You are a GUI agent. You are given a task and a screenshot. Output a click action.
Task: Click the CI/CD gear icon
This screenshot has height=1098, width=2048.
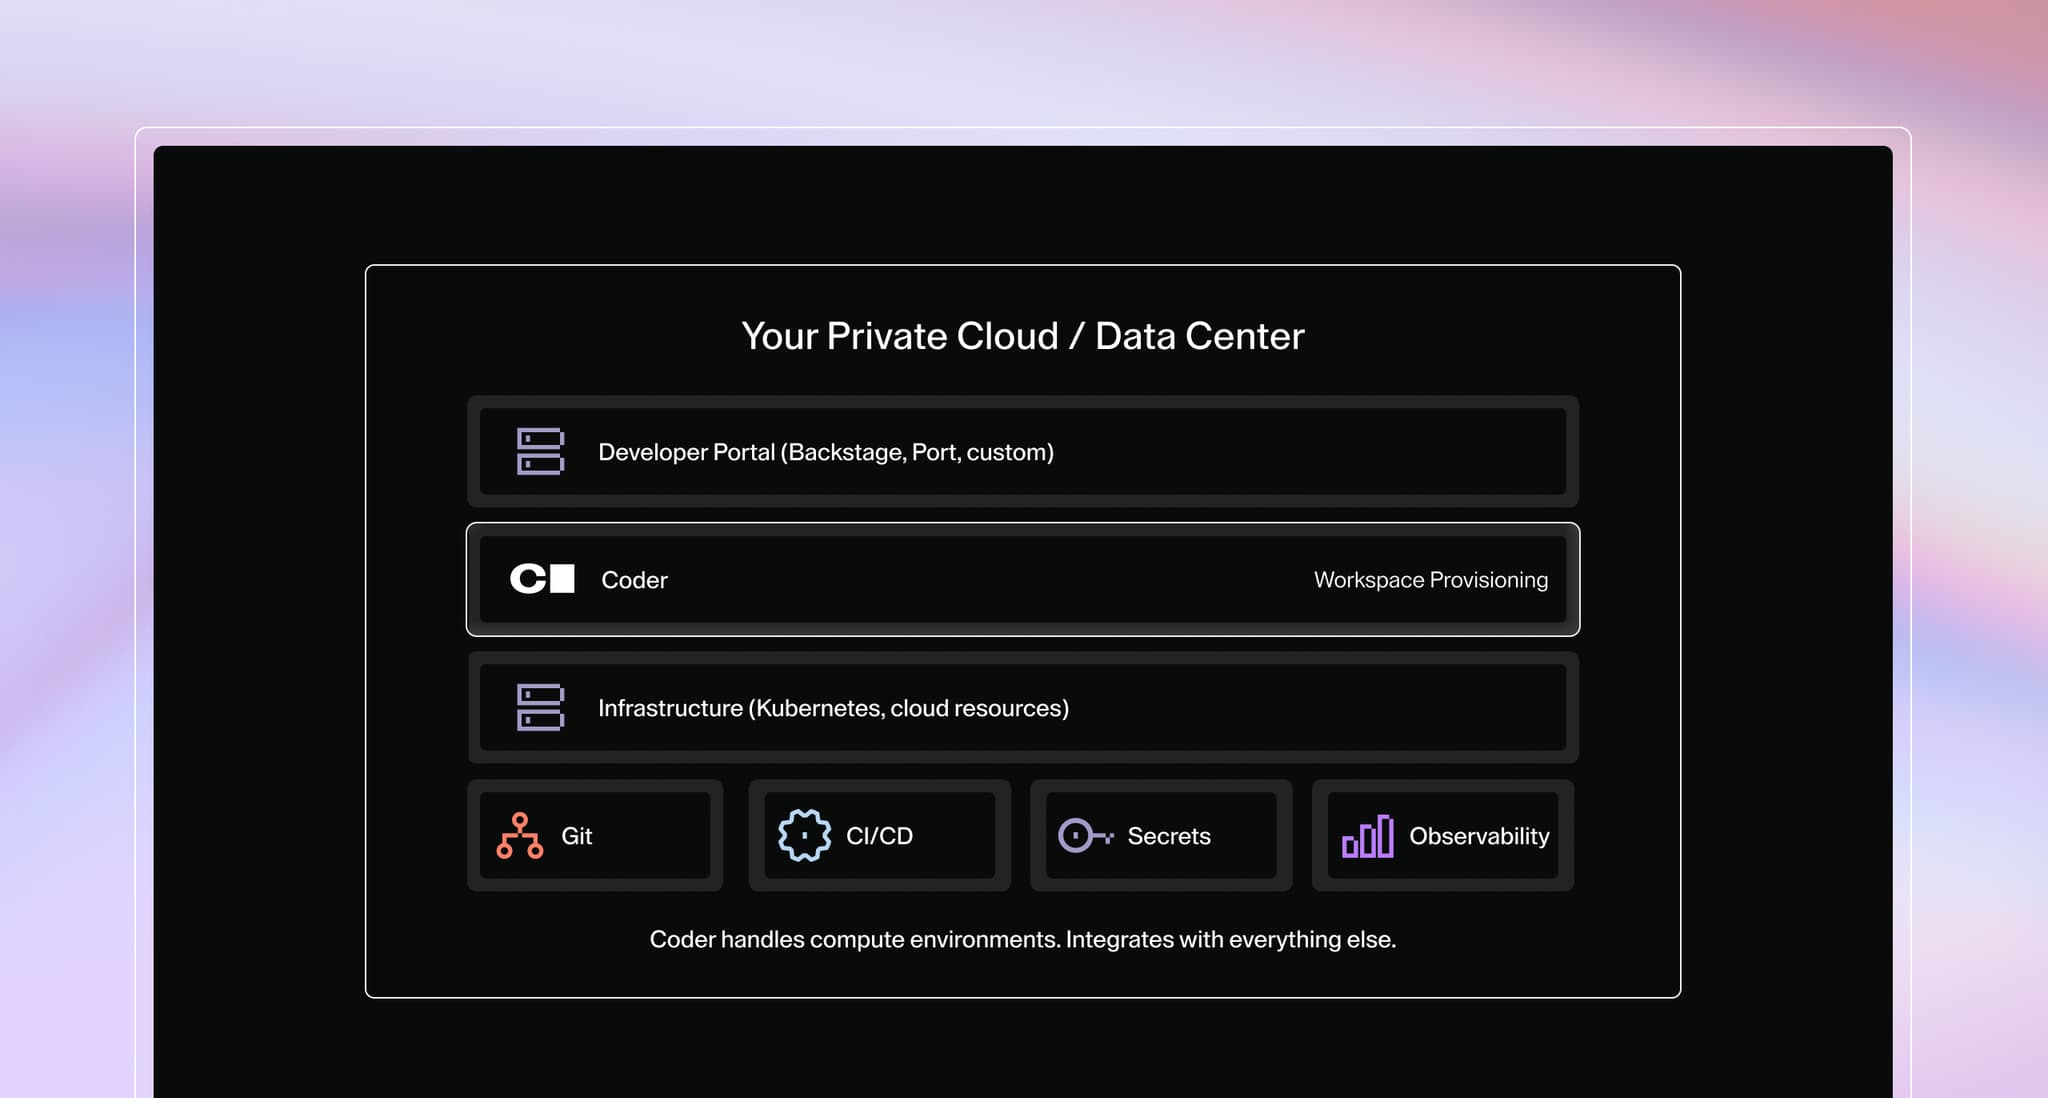point(804,836)
